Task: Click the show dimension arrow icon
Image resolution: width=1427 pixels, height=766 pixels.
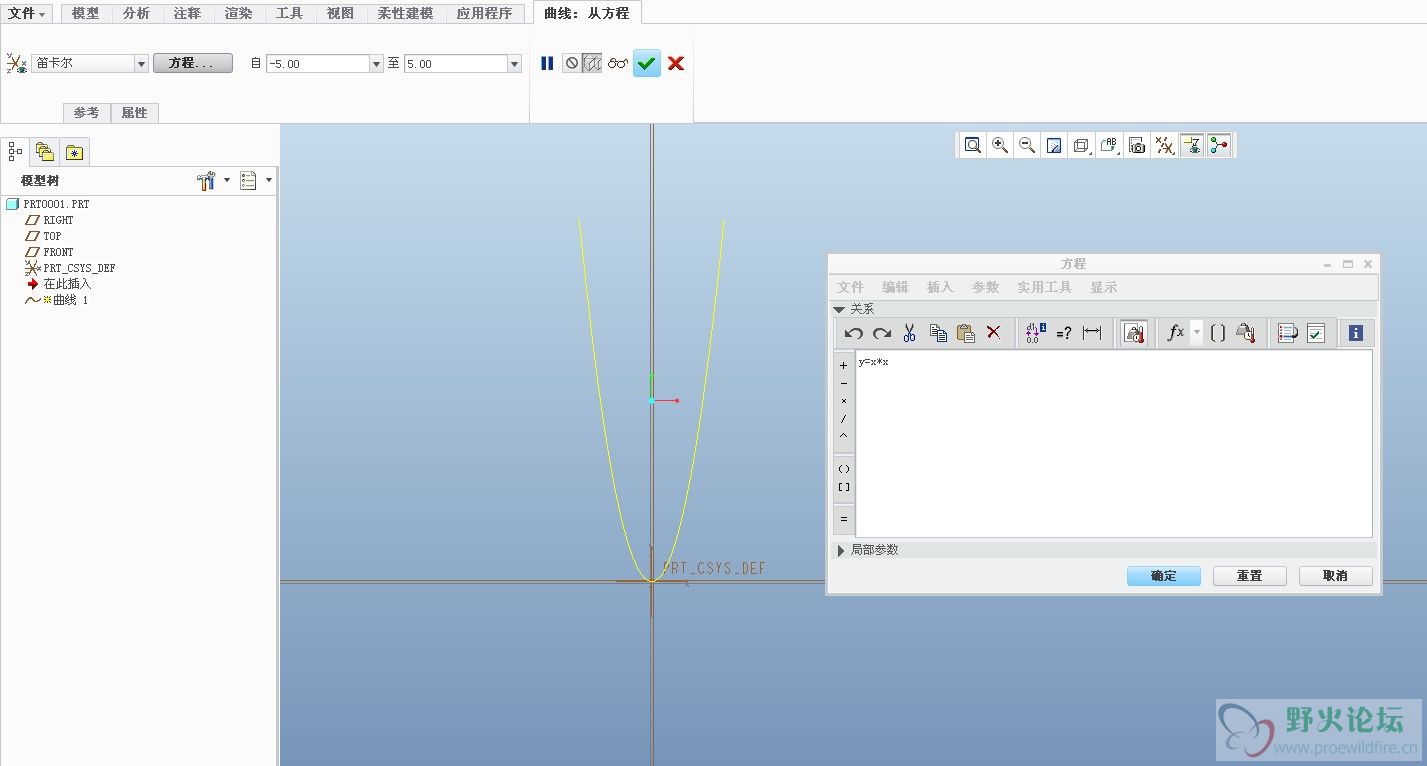Action: (x=1092, y=333)
